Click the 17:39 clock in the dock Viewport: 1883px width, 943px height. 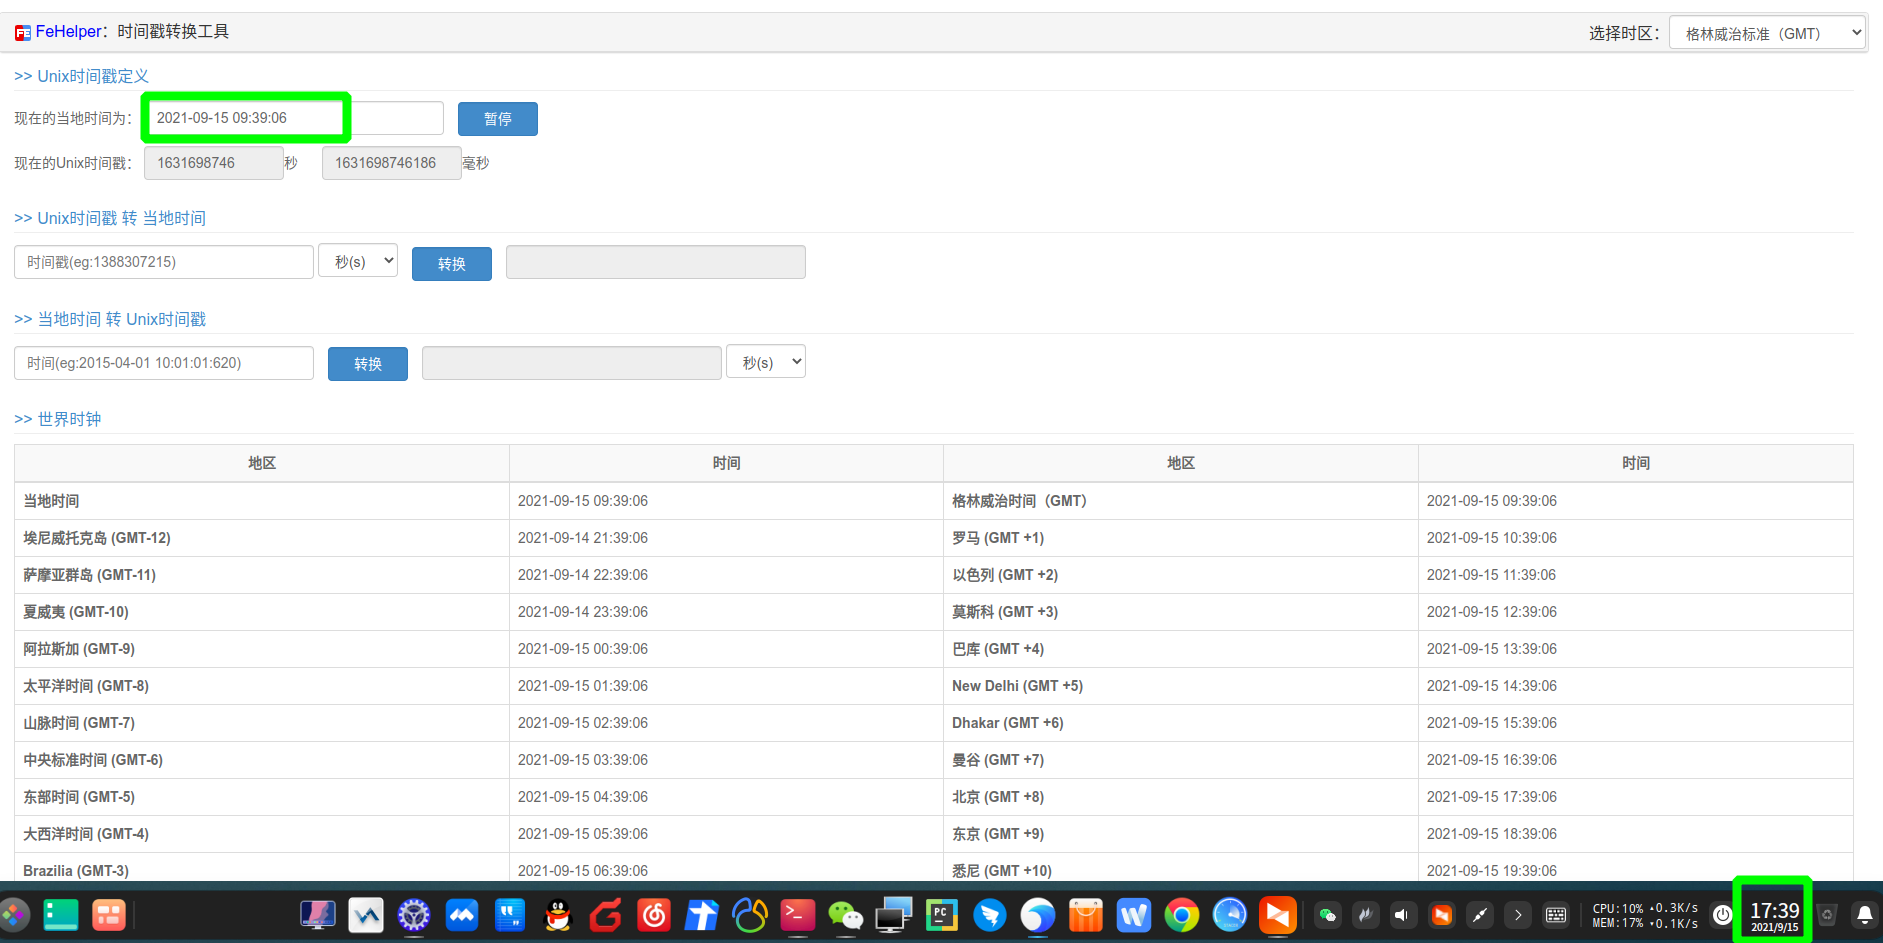coord(1774,915)
